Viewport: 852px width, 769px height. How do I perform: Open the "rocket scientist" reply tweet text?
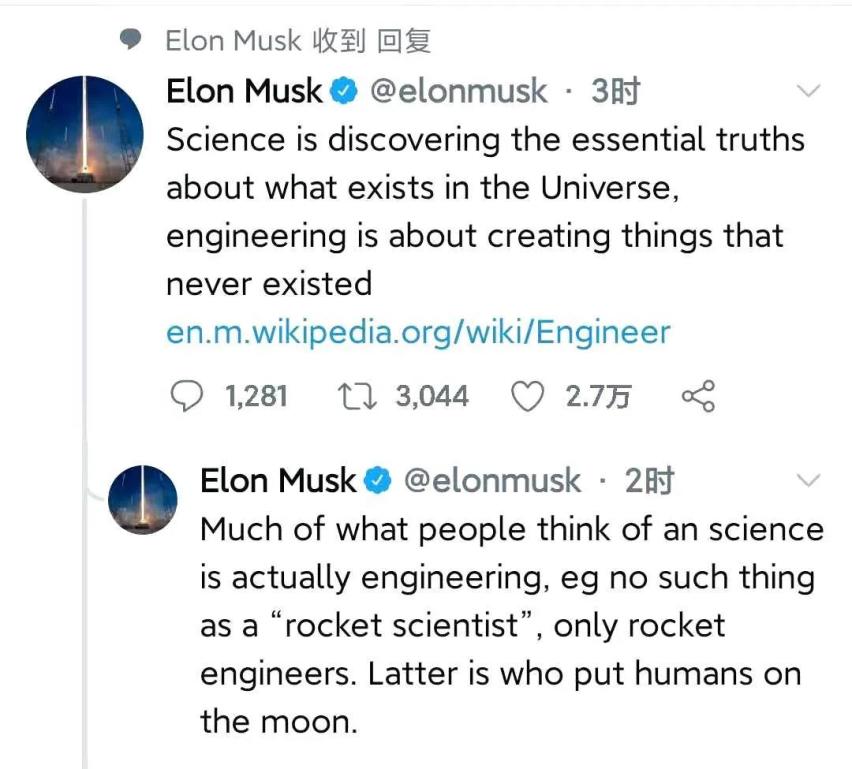point(512,626)
